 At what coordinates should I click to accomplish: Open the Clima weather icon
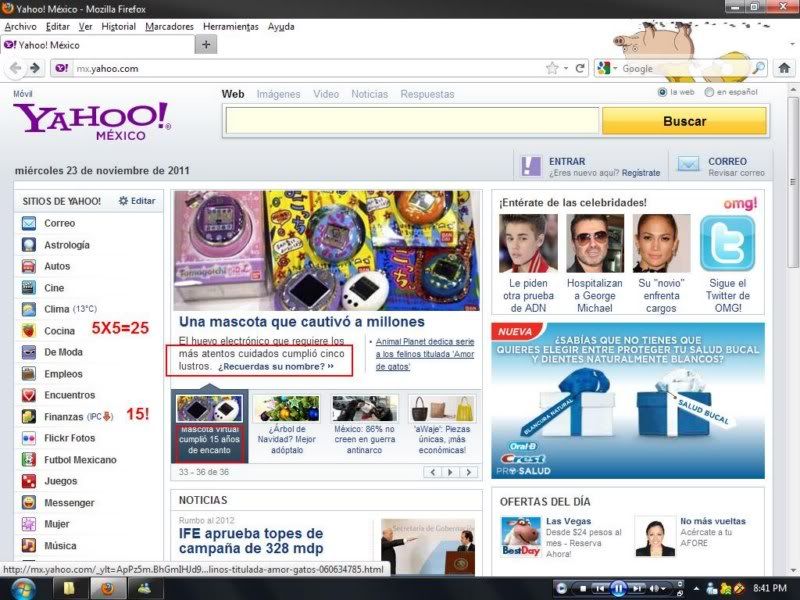[29, 309]
